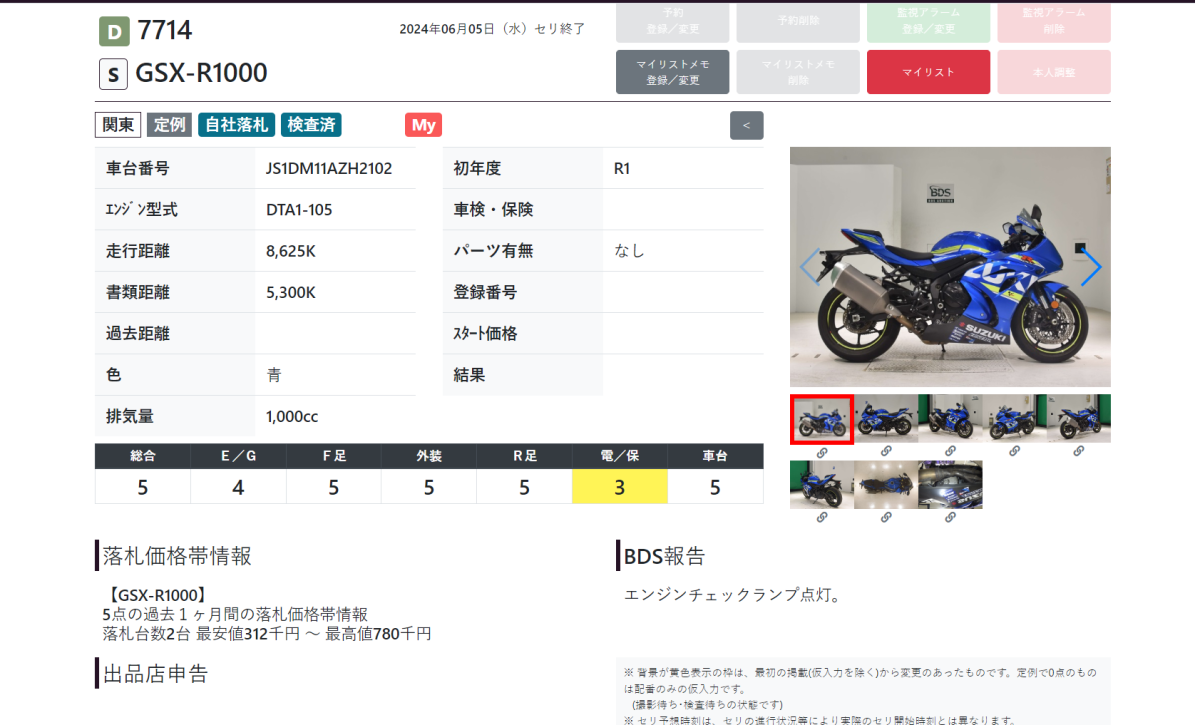Screen dimensions: 1200x725
Task: Click the dark マイリストメモ 登録/変更 button
Action: point(672,72)
